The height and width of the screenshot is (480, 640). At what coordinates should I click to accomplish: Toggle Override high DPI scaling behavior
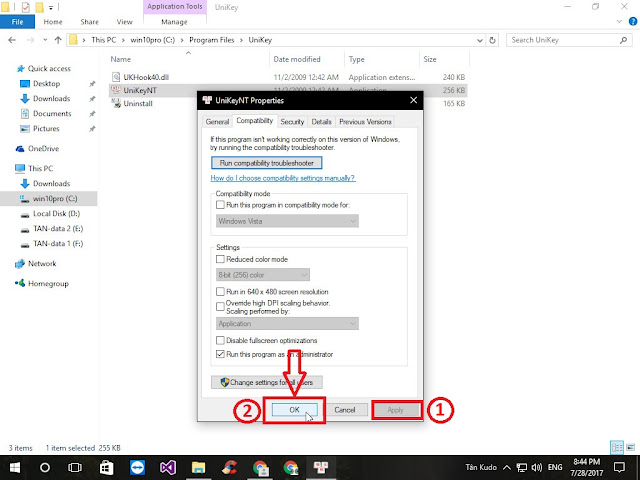220,307
